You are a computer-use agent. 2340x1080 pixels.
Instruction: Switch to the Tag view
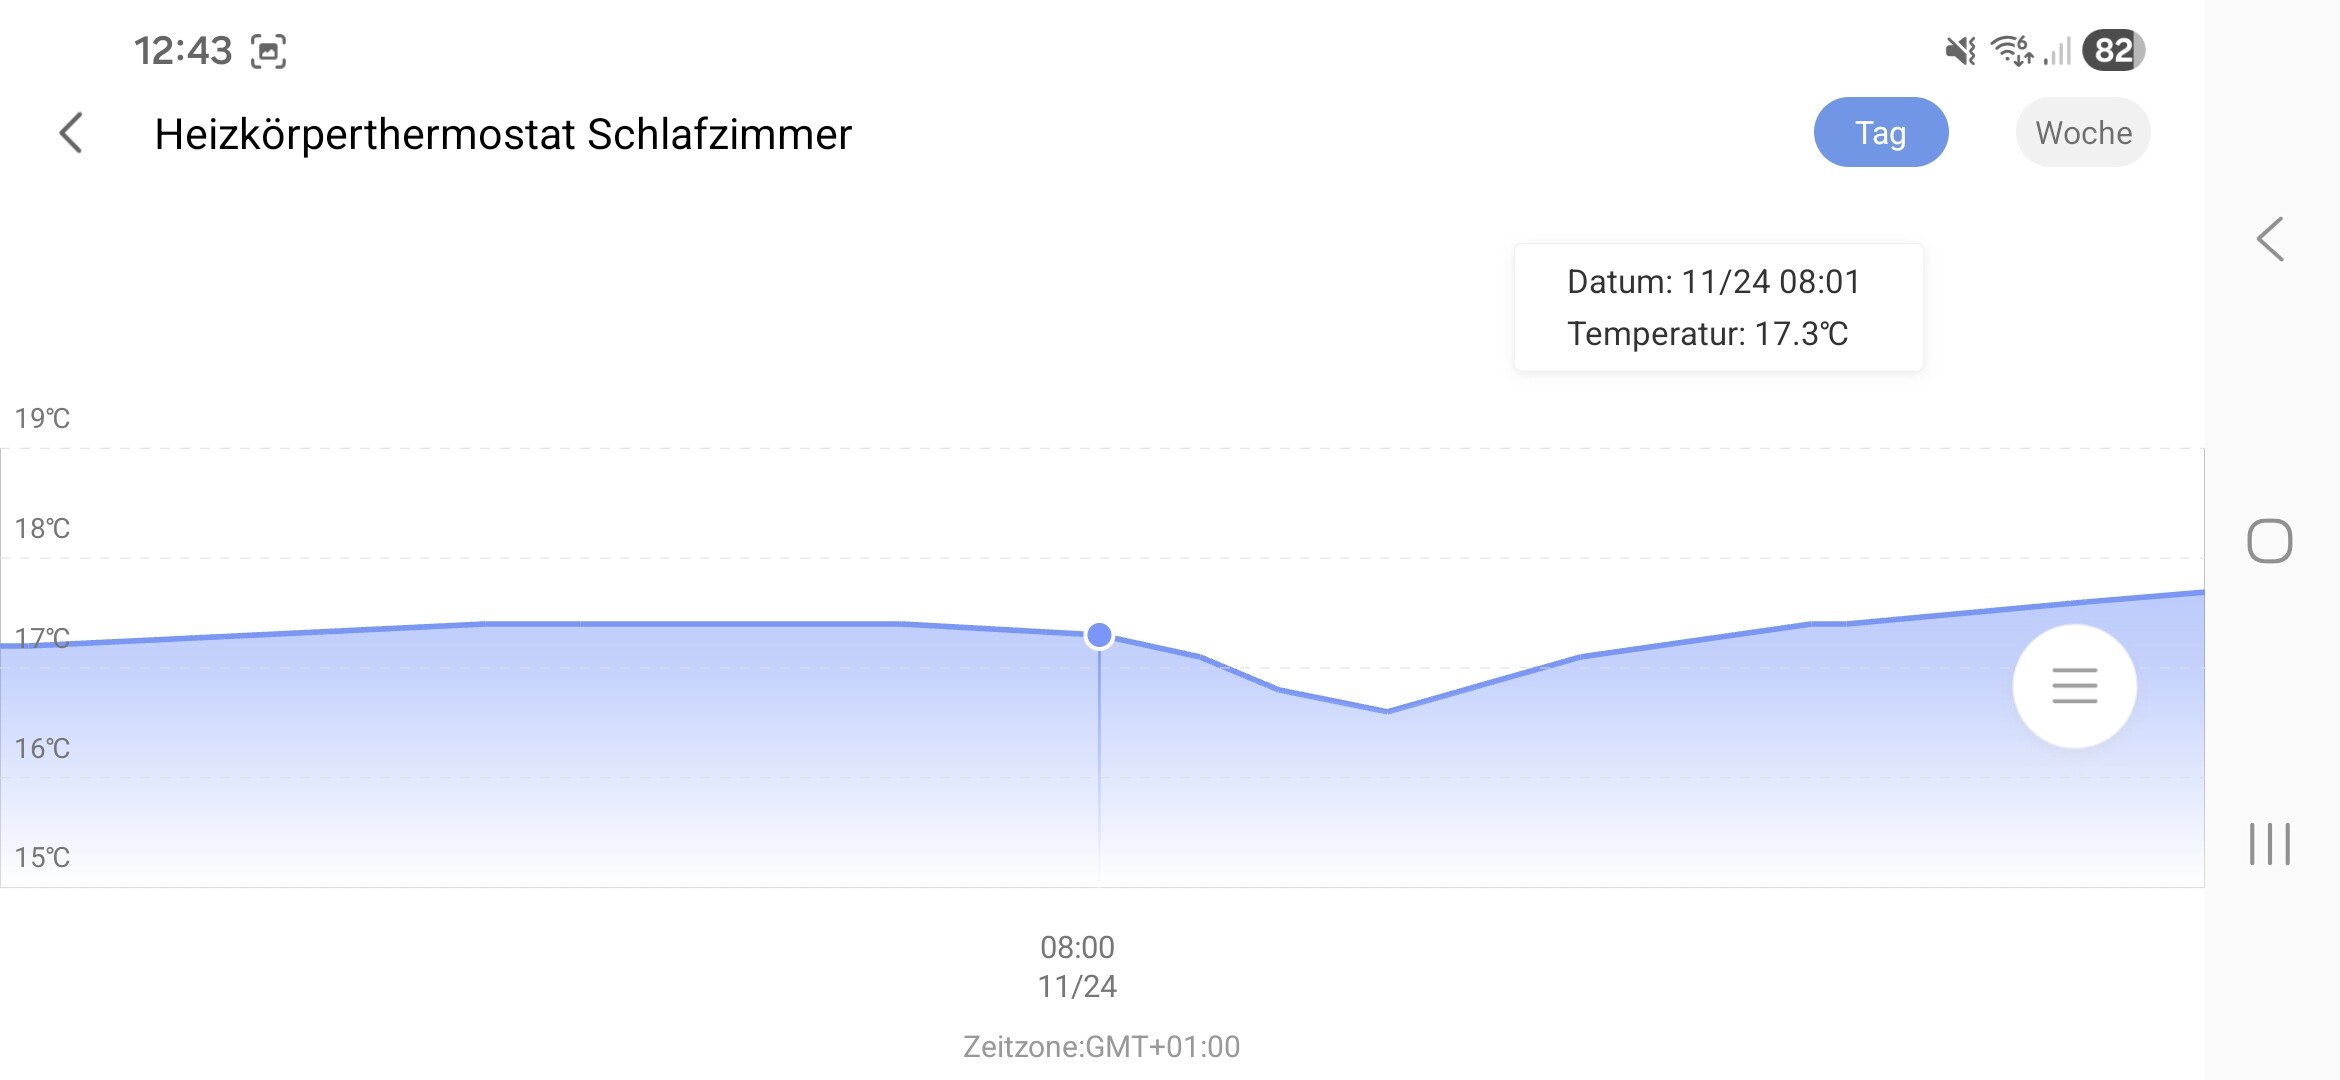point(1880,133)
